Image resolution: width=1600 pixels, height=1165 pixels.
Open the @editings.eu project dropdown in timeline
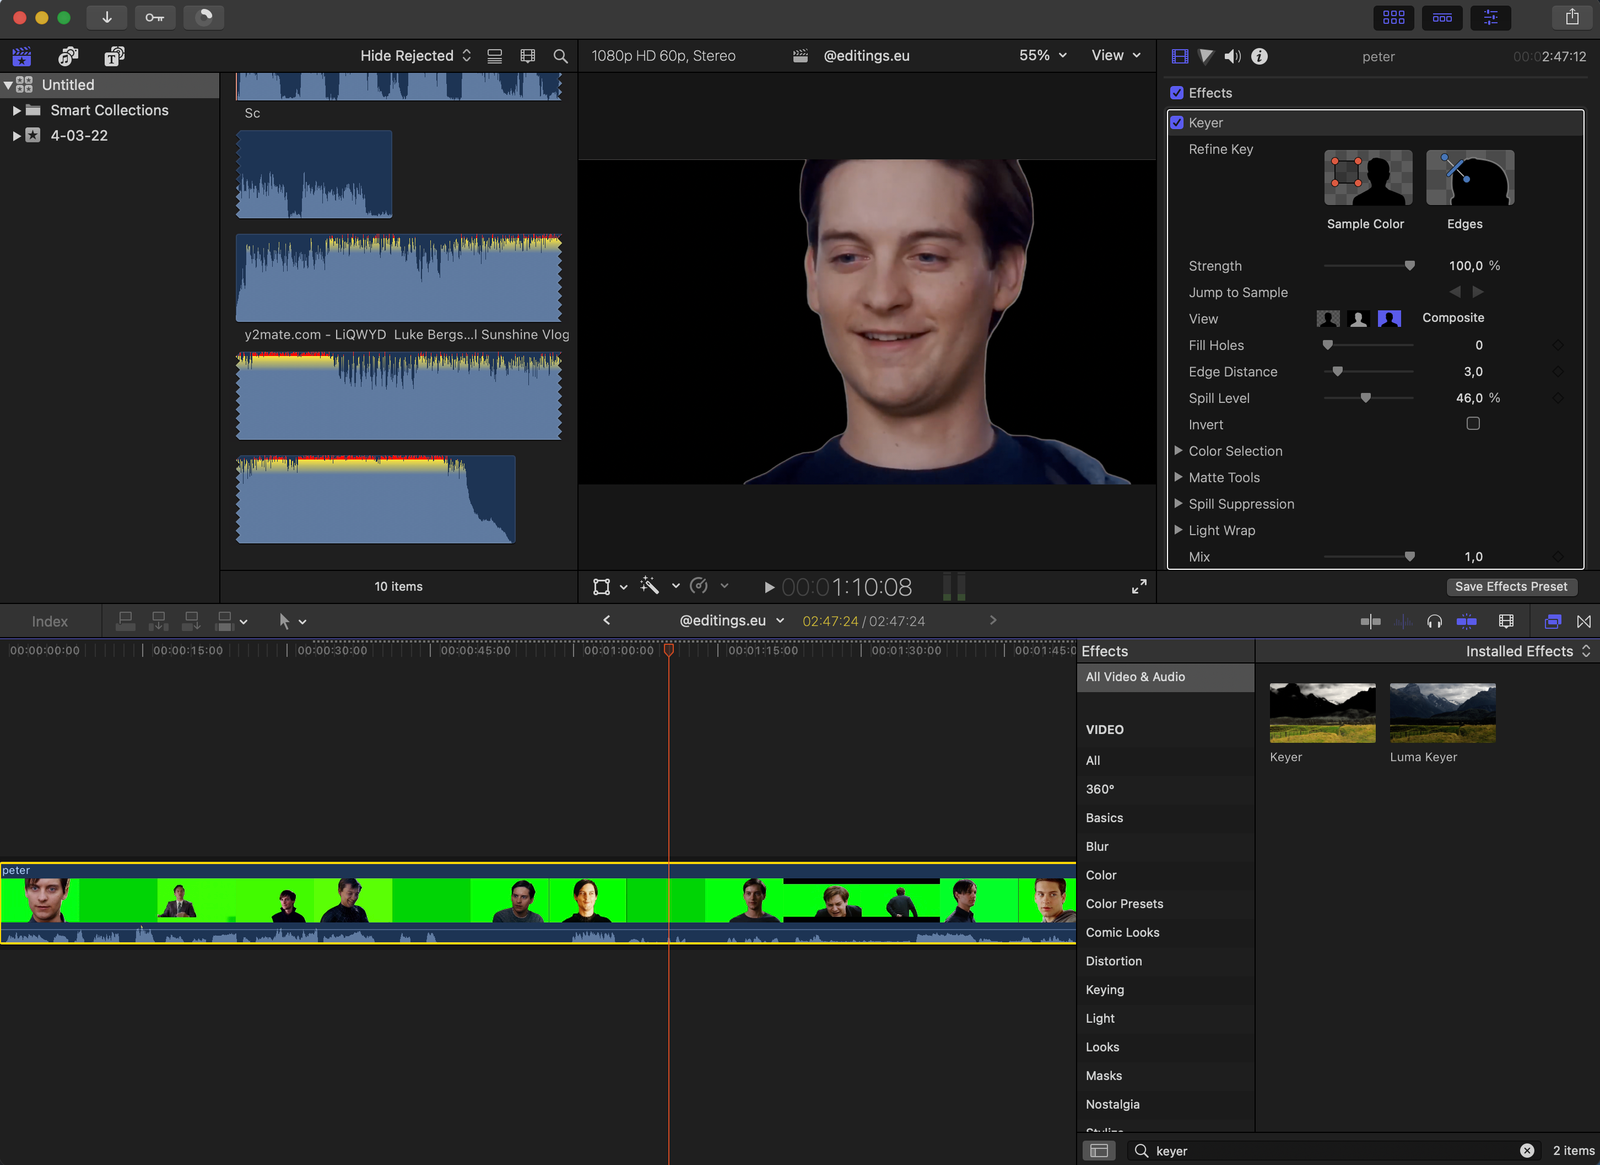pos(732,621)
